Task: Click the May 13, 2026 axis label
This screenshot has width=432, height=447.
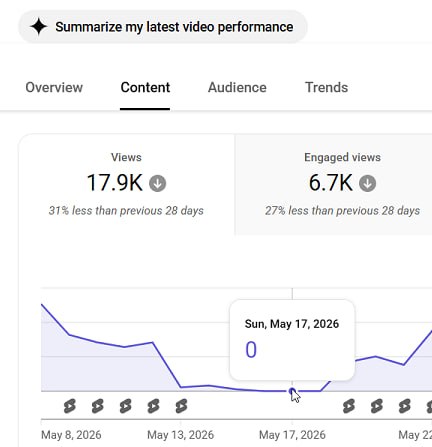Action: pyautogui.click(x=181, y=435)
